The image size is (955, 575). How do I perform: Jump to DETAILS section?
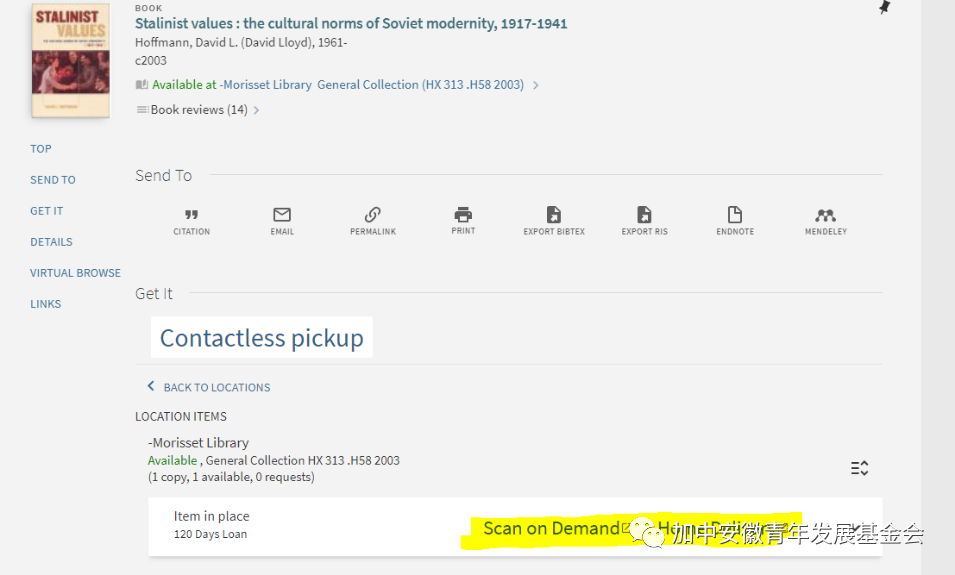pyautogui.click(x=51, y=242)
